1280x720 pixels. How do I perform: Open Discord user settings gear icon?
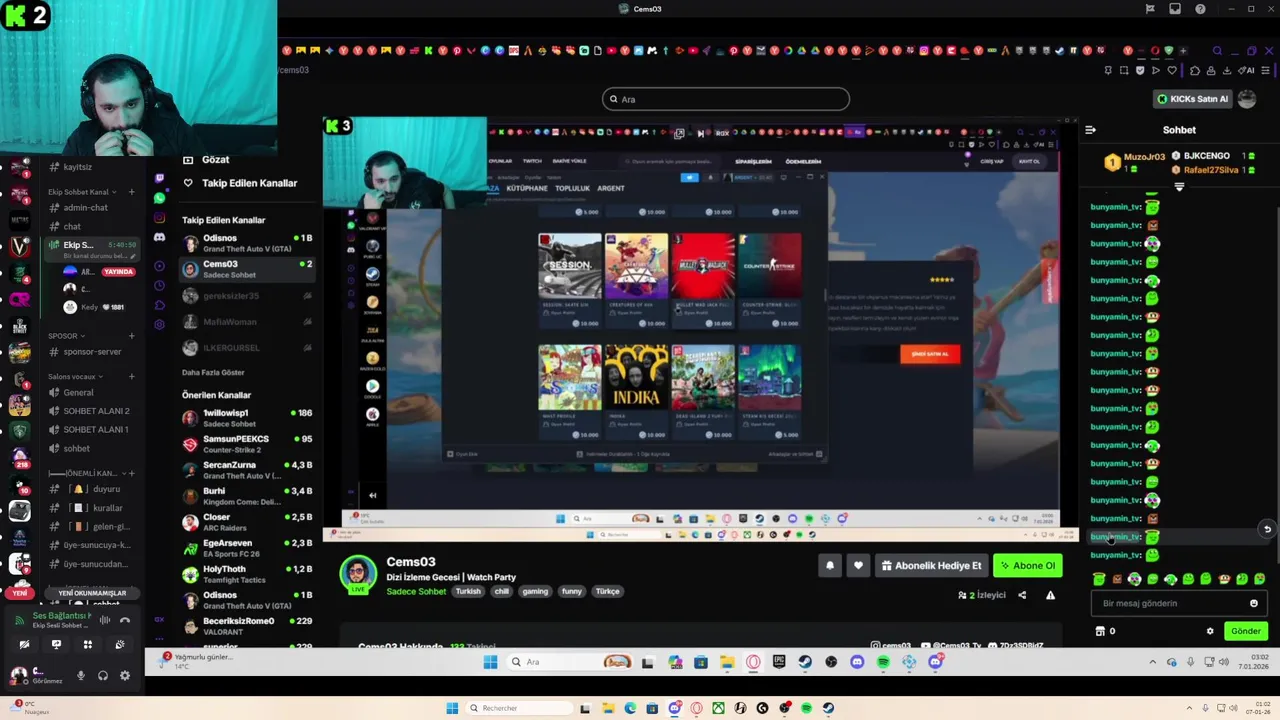125,676
